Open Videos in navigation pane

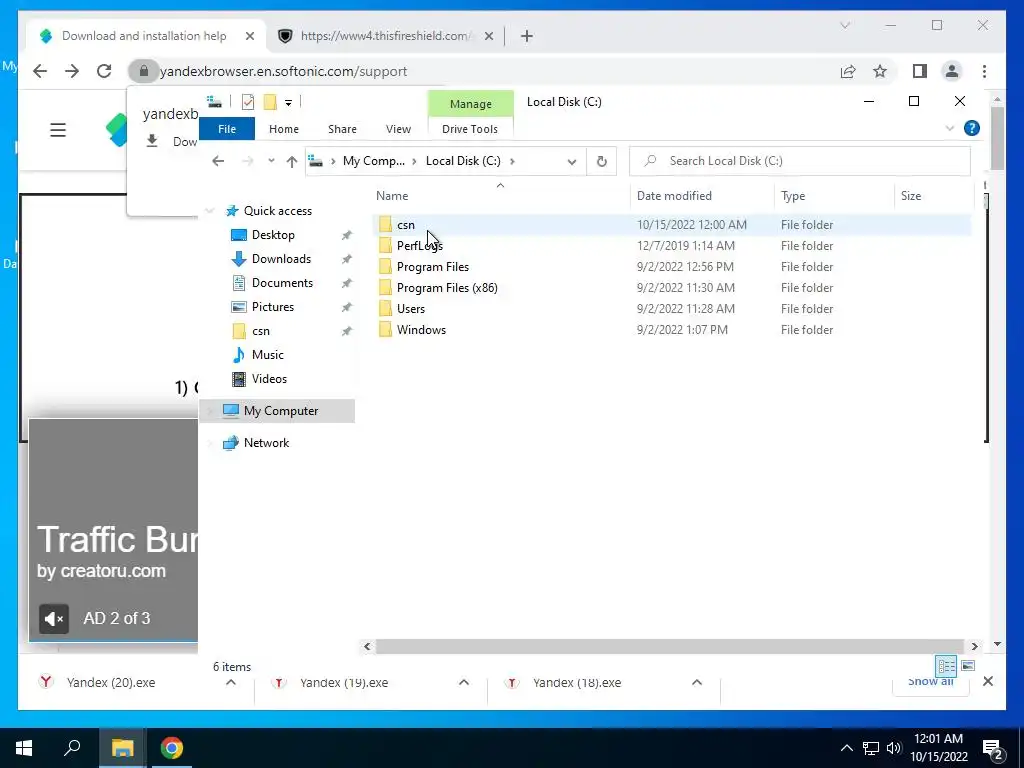[269, 379]
